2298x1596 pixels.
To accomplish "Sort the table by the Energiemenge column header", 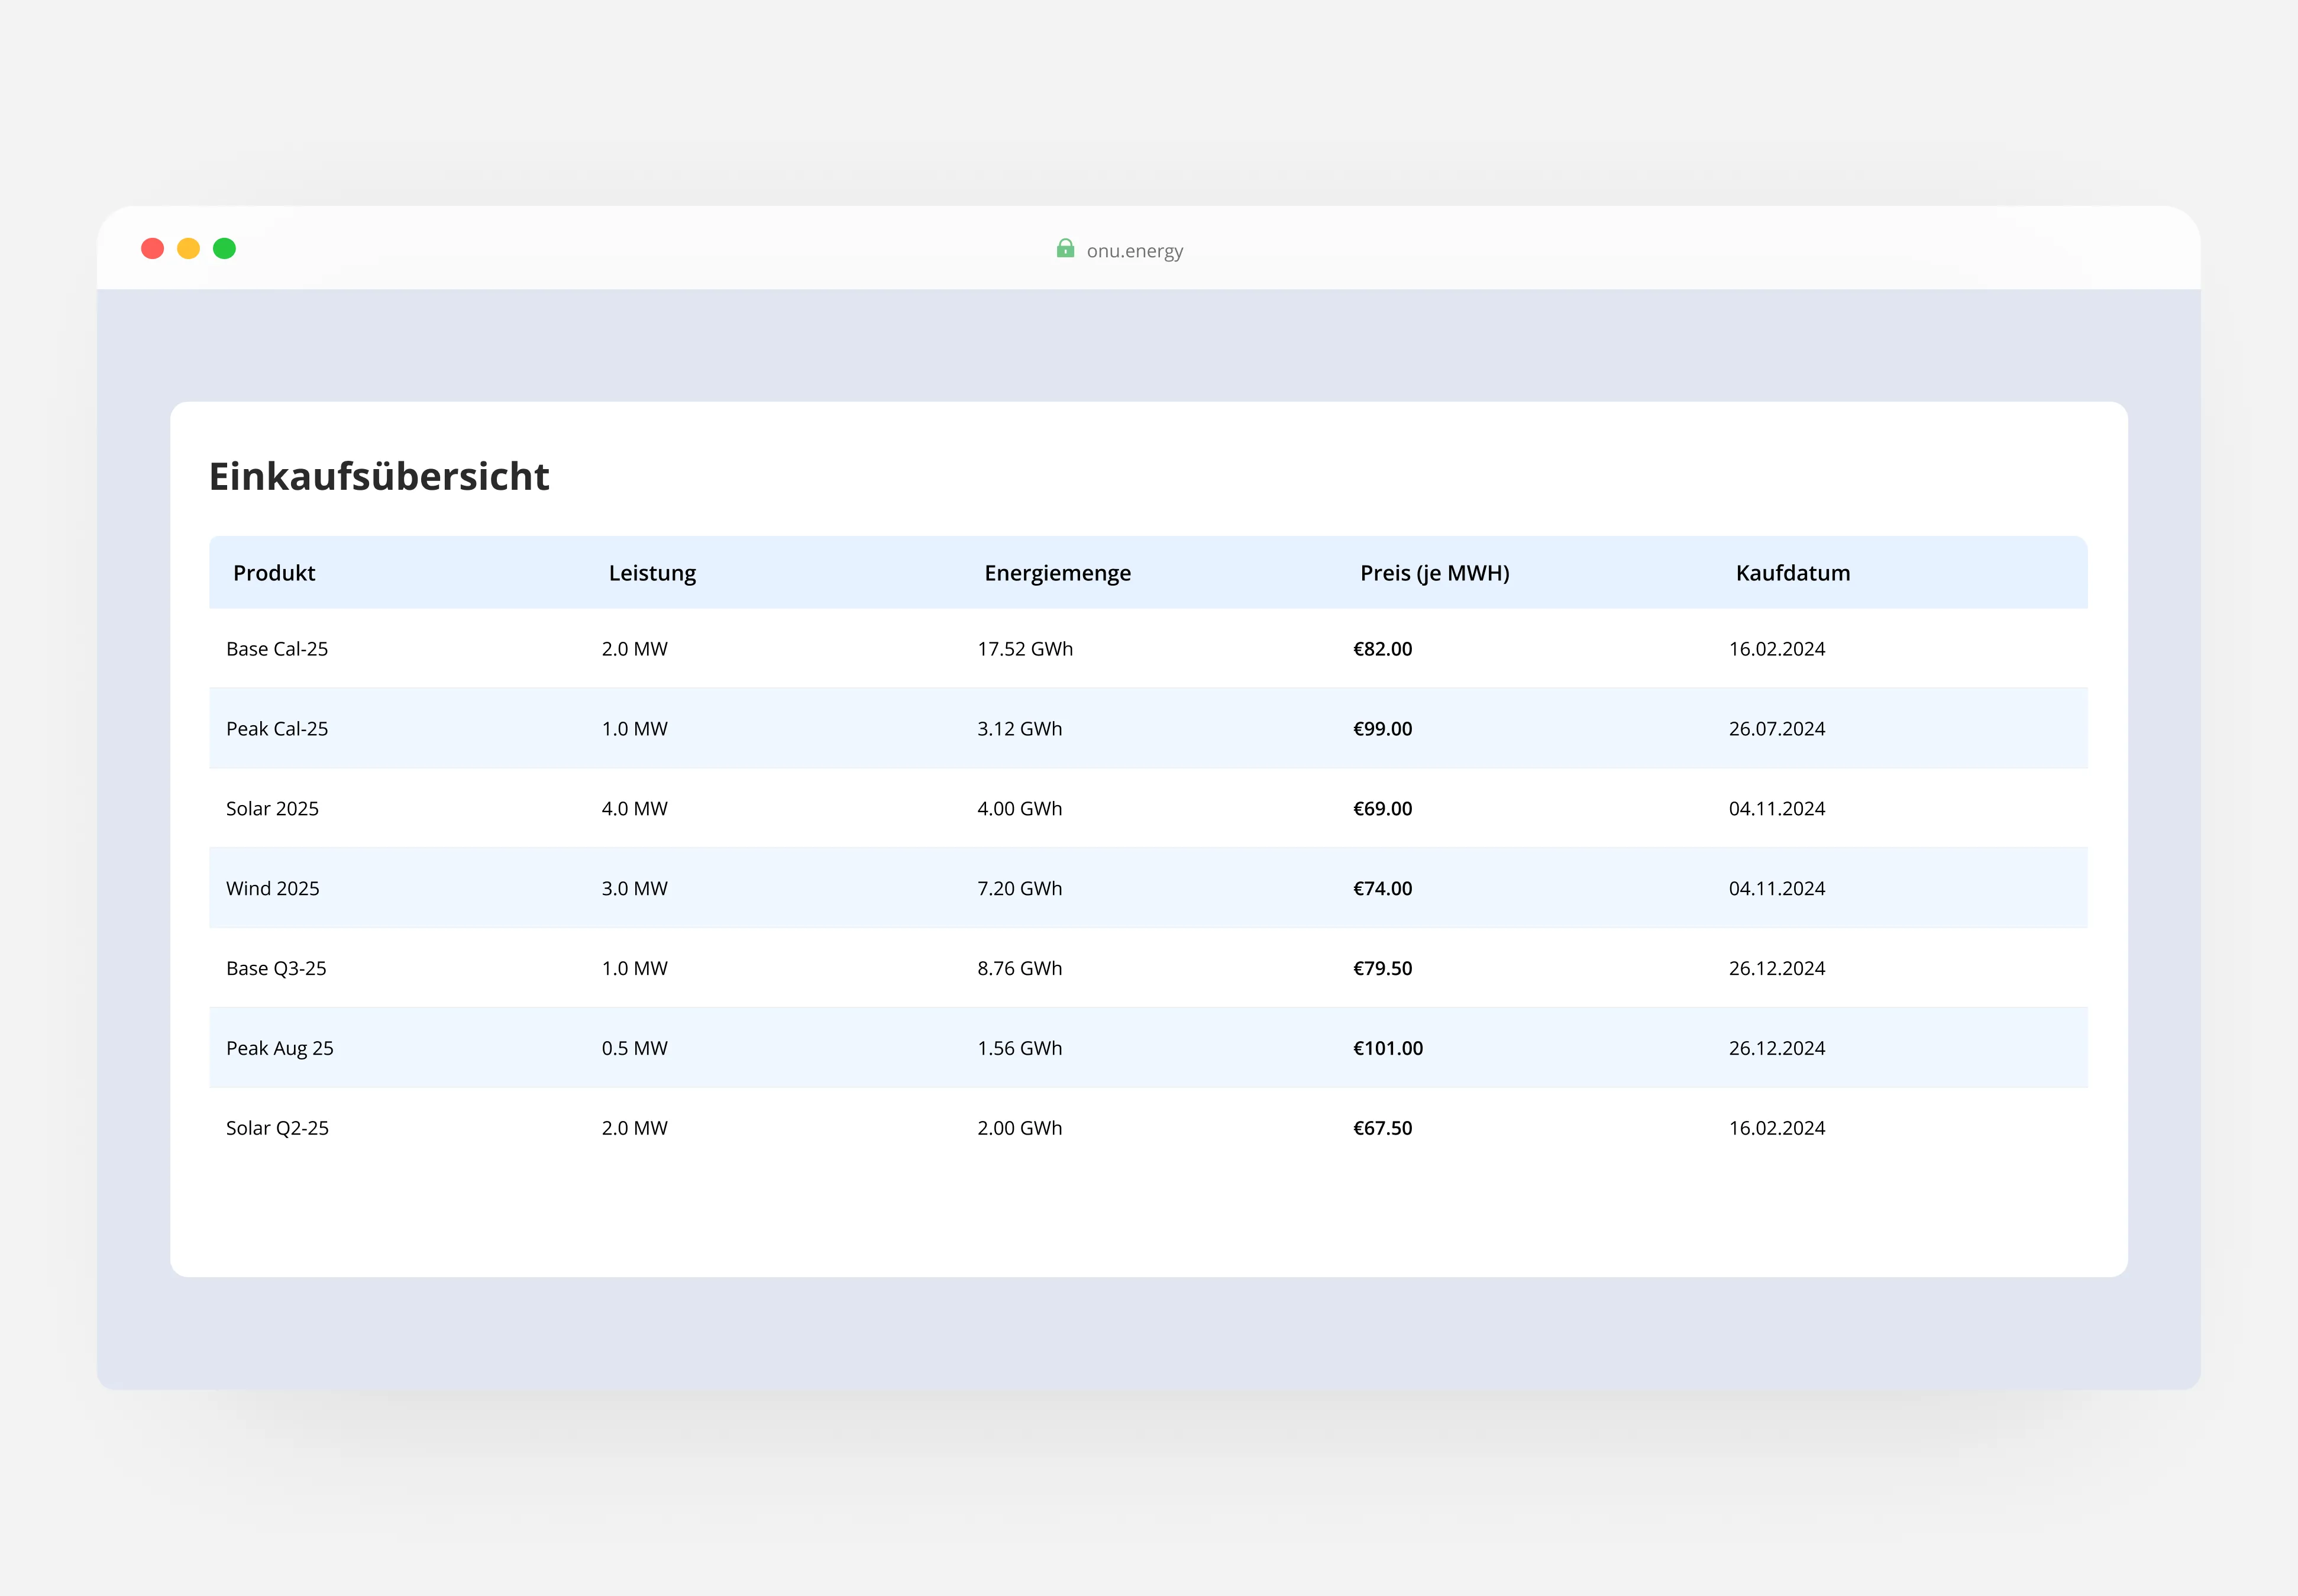I will pos(1057,572).
